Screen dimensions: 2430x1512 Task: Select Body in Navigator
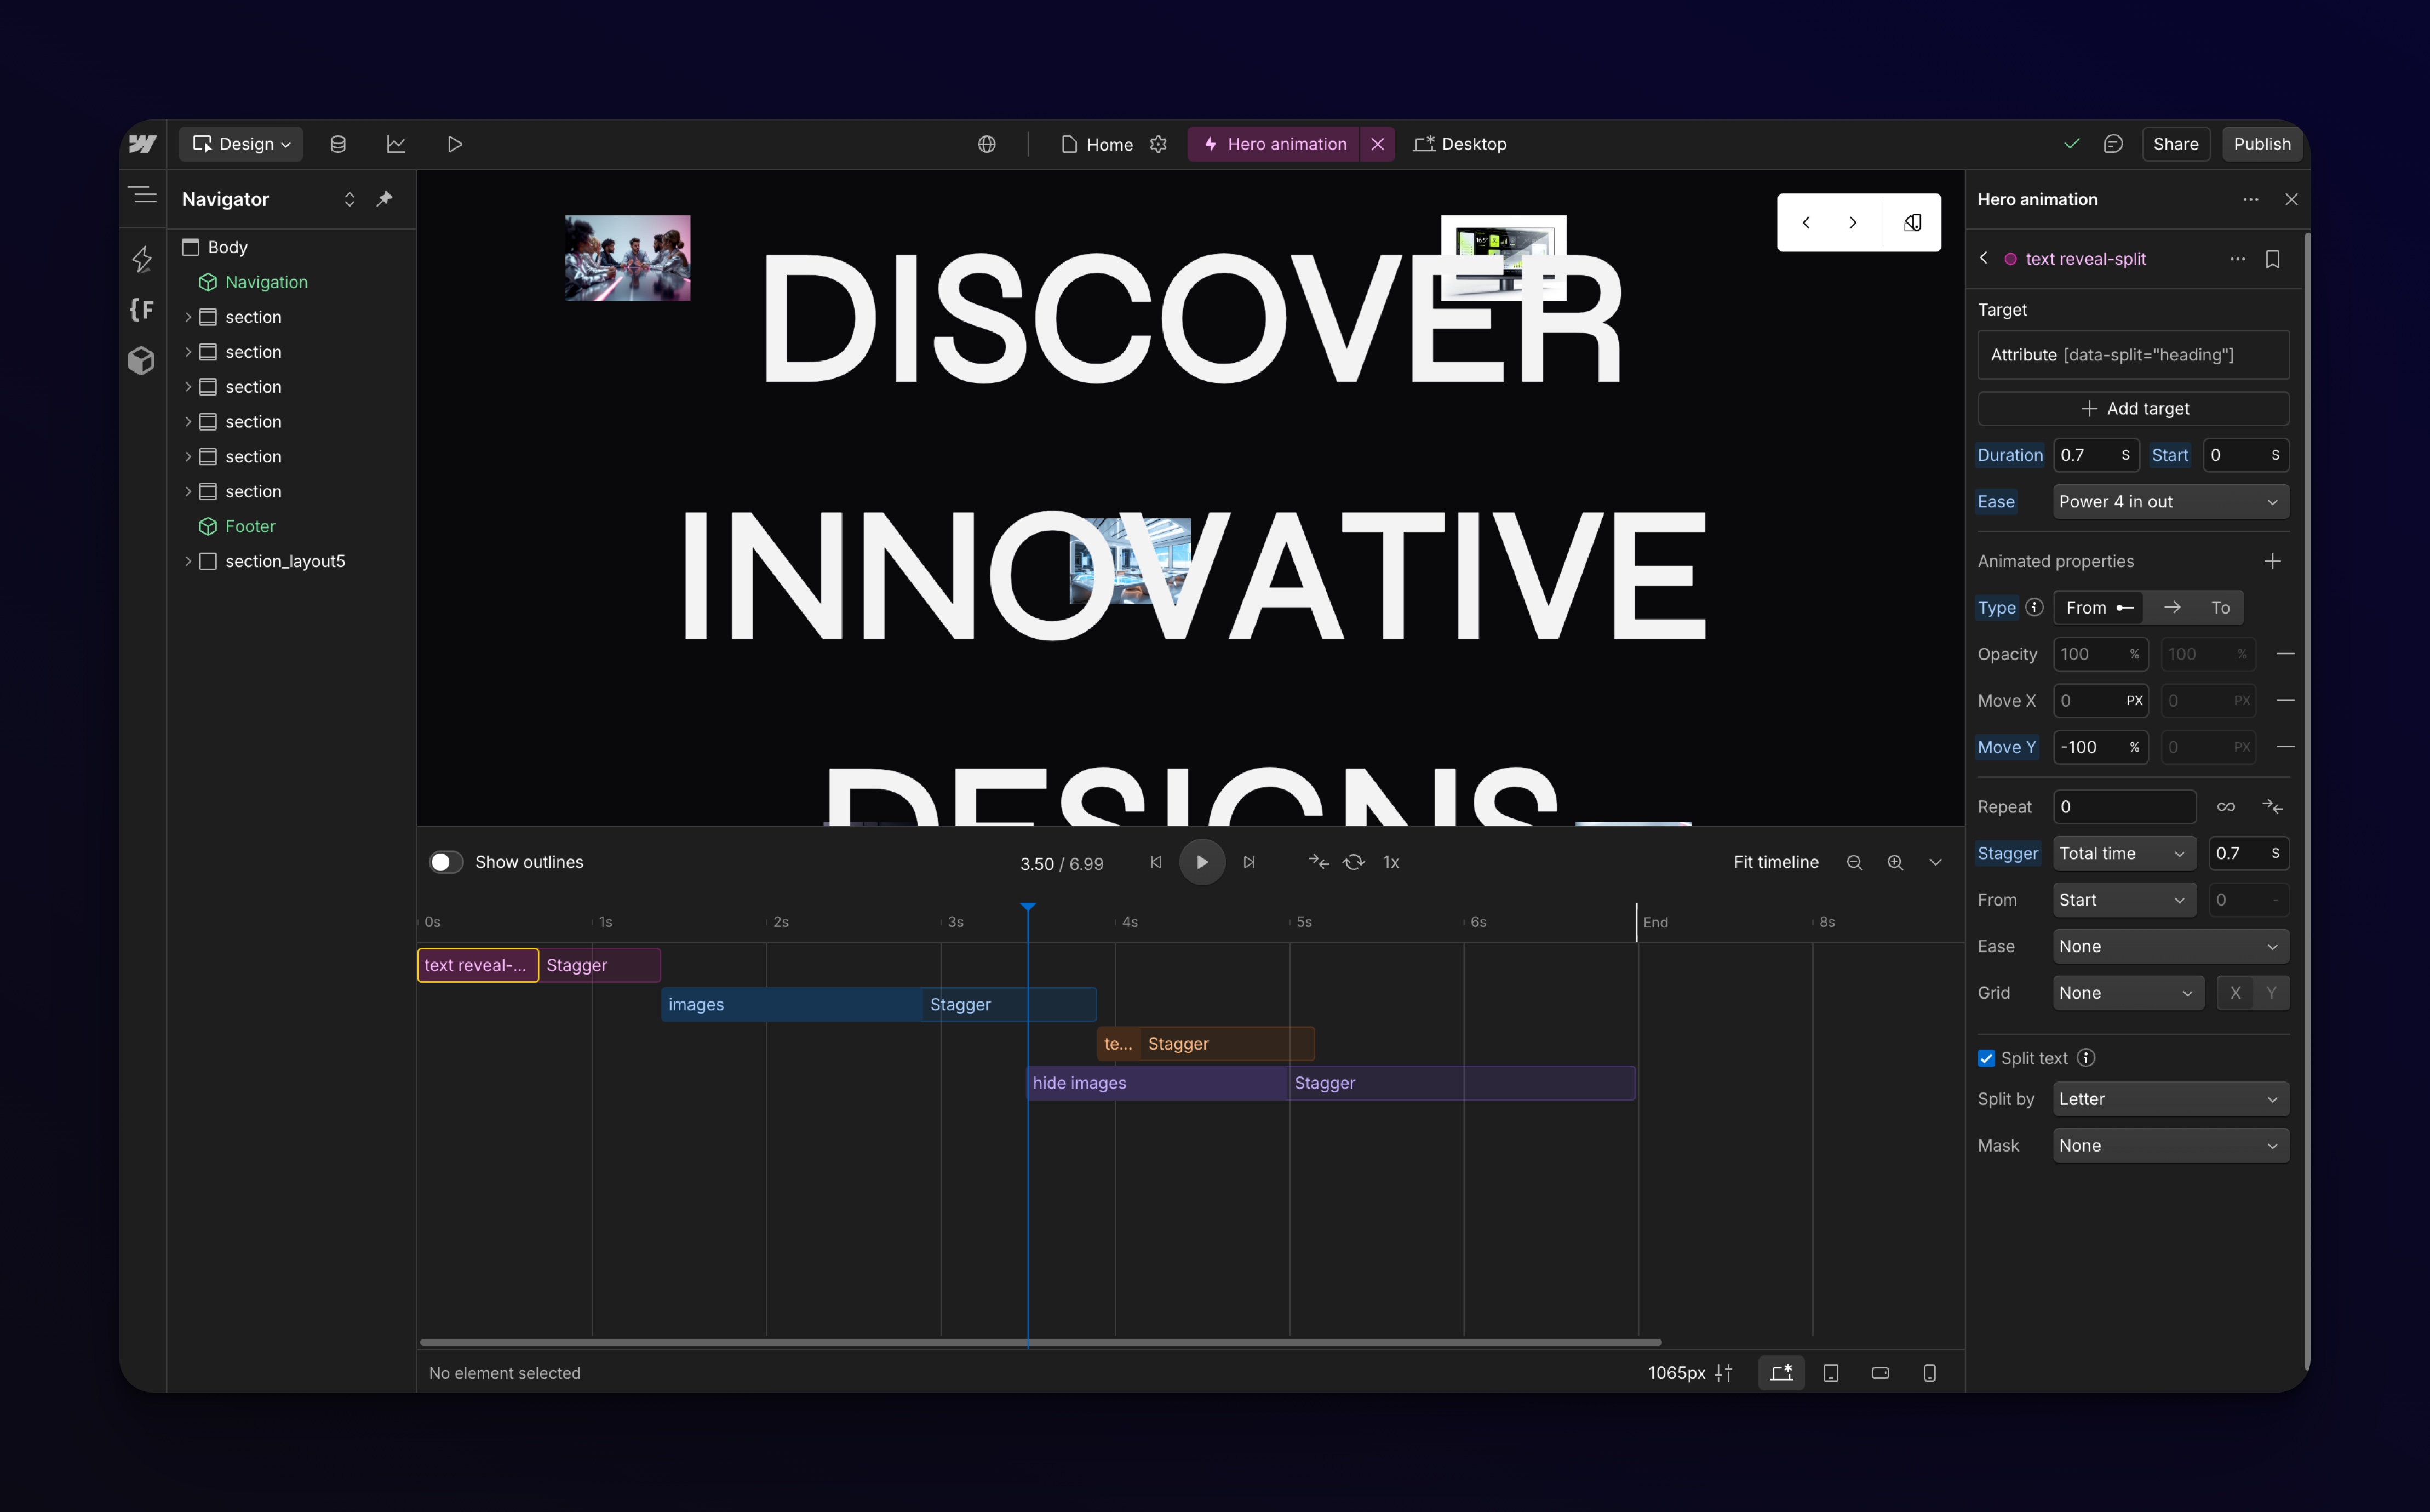coord(227,247)
